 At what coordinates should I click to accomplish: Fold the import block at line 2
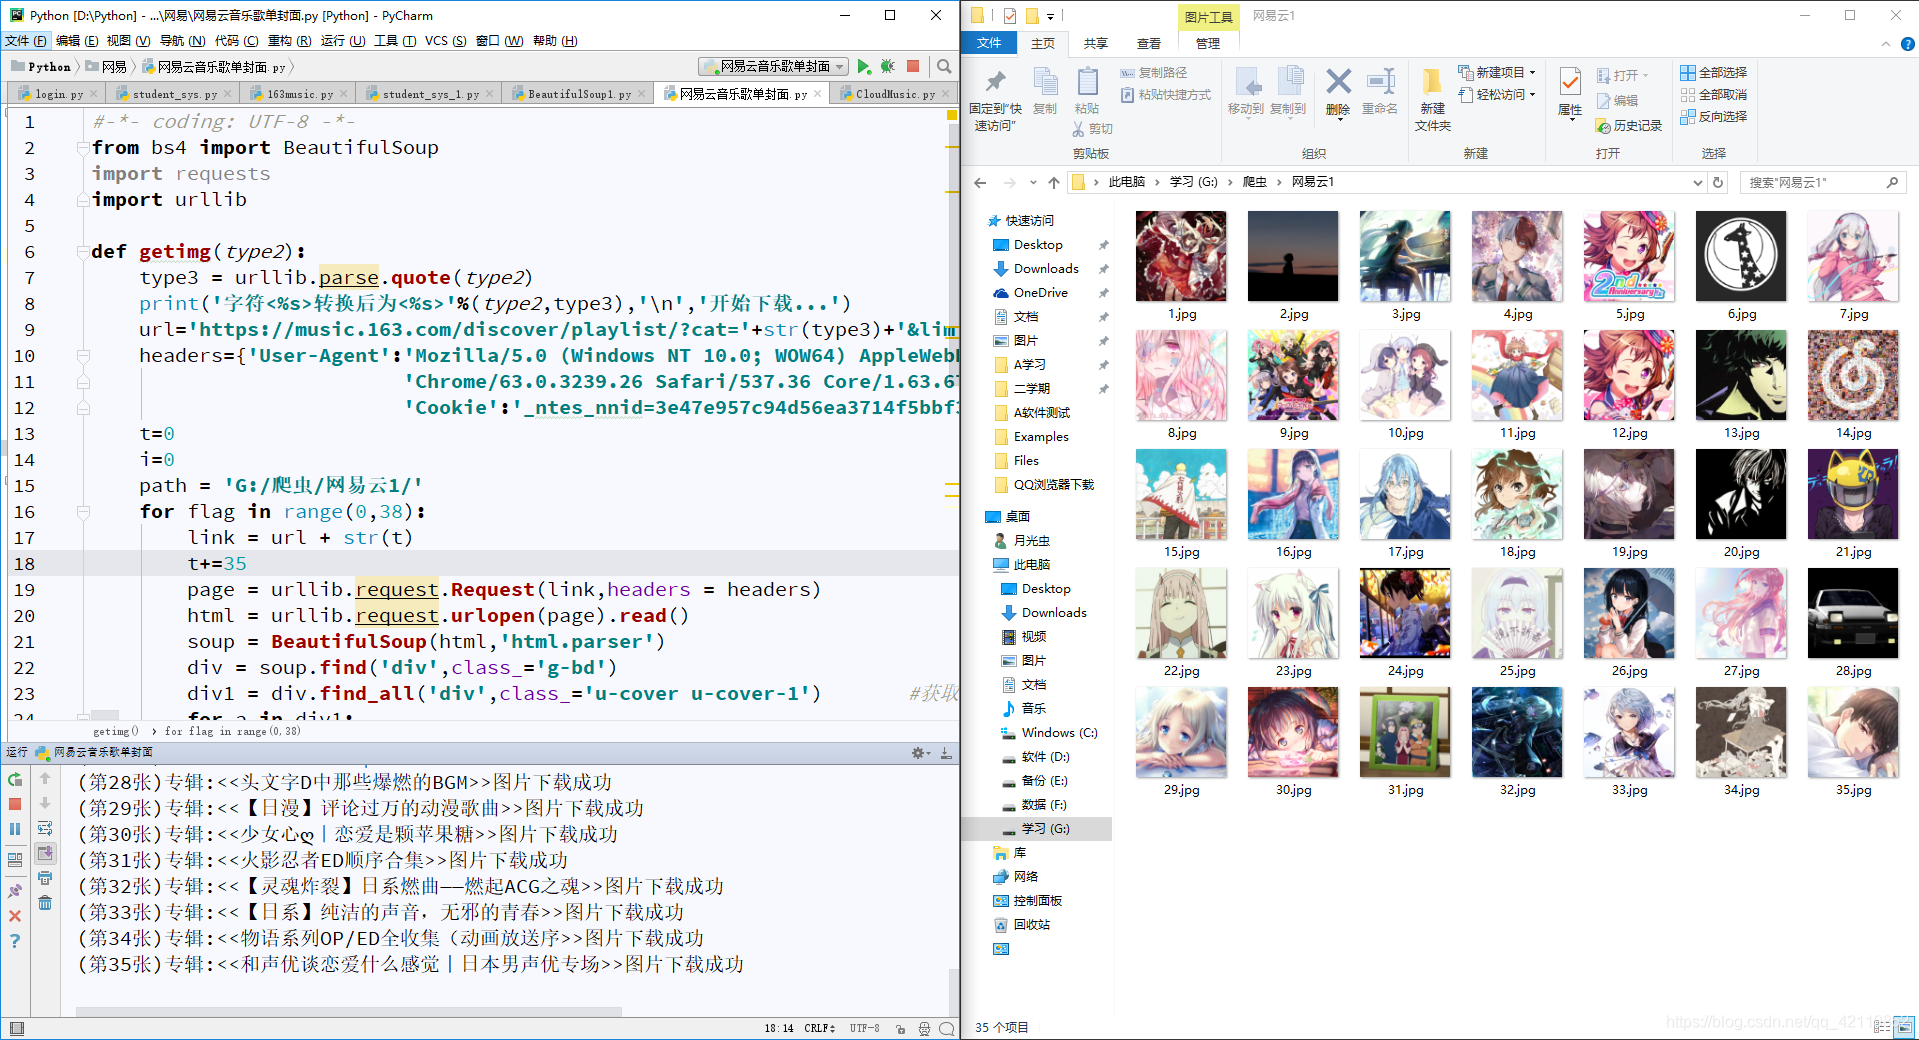83,148
